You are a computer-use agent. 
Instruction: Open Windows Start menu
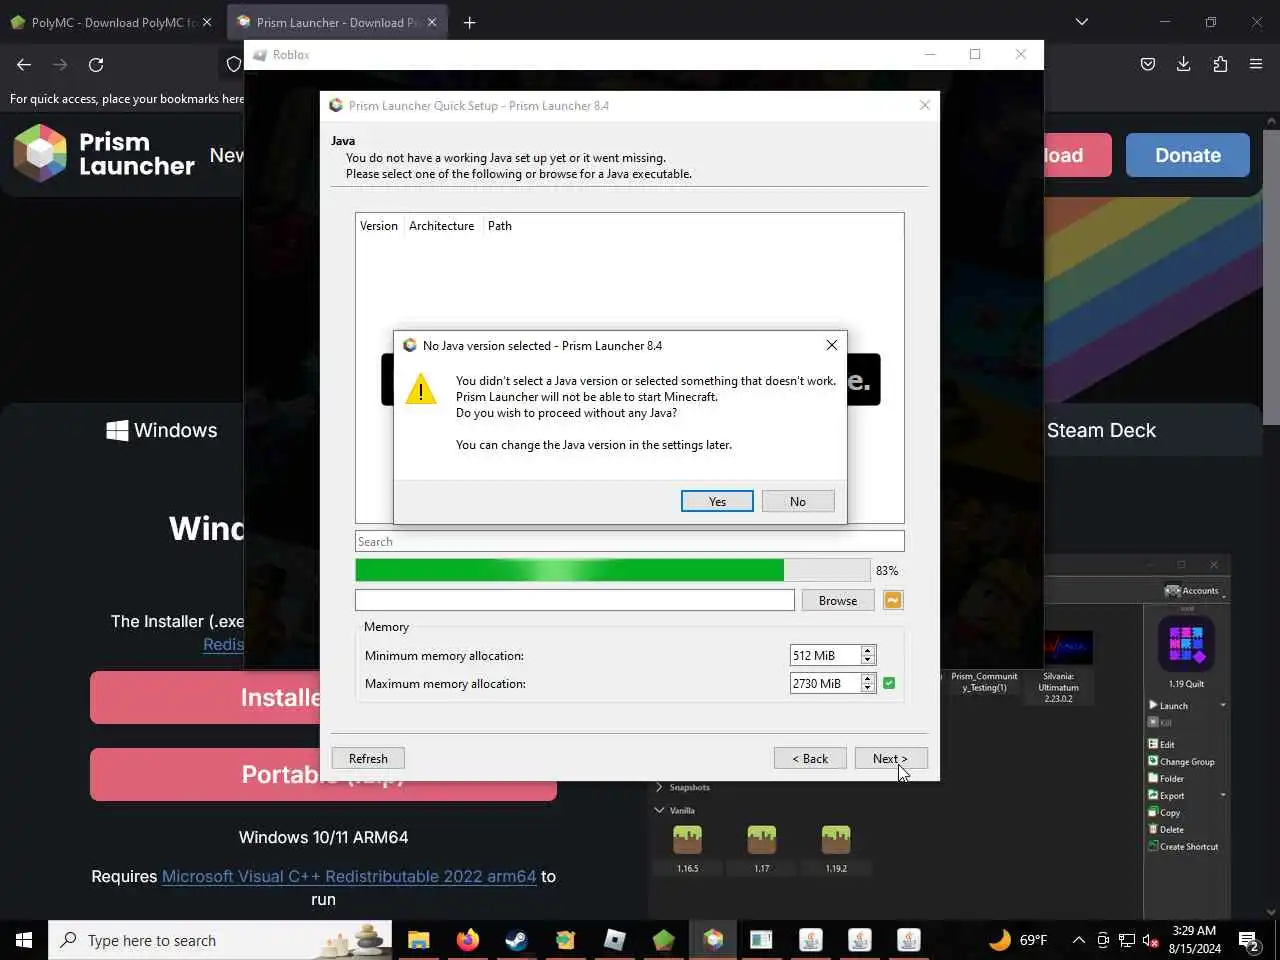pos(24,940)
